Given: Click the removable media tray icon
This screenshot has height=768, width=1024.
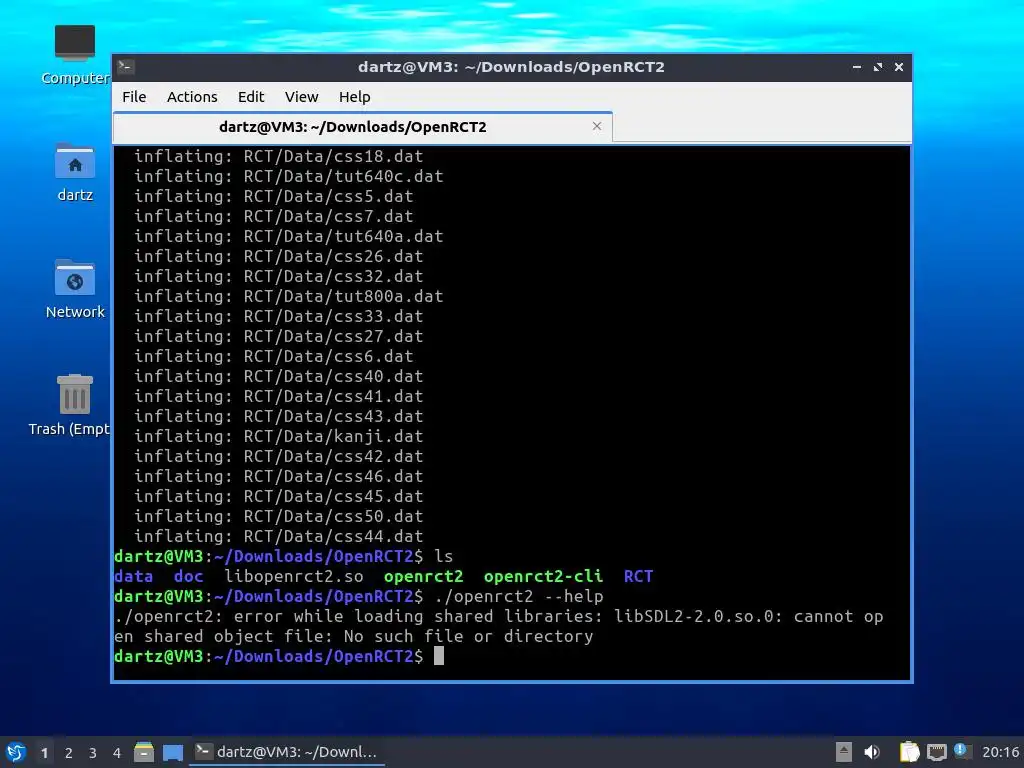Looking at the screenshot, I should click(844, 752).
